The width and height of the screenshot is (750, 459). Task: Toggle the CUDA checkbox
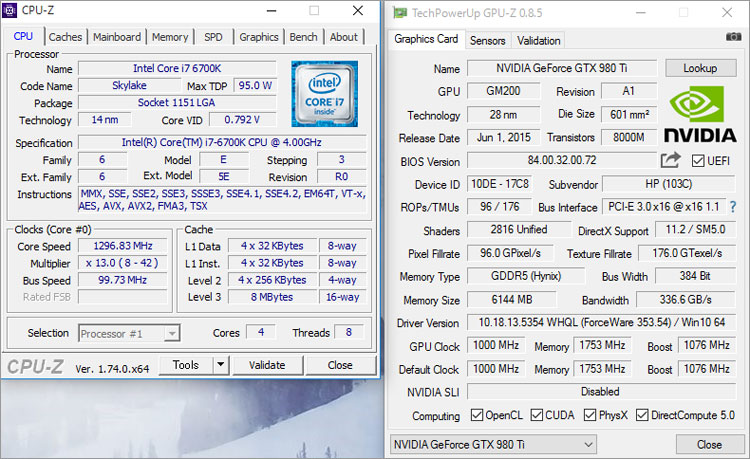537,415
